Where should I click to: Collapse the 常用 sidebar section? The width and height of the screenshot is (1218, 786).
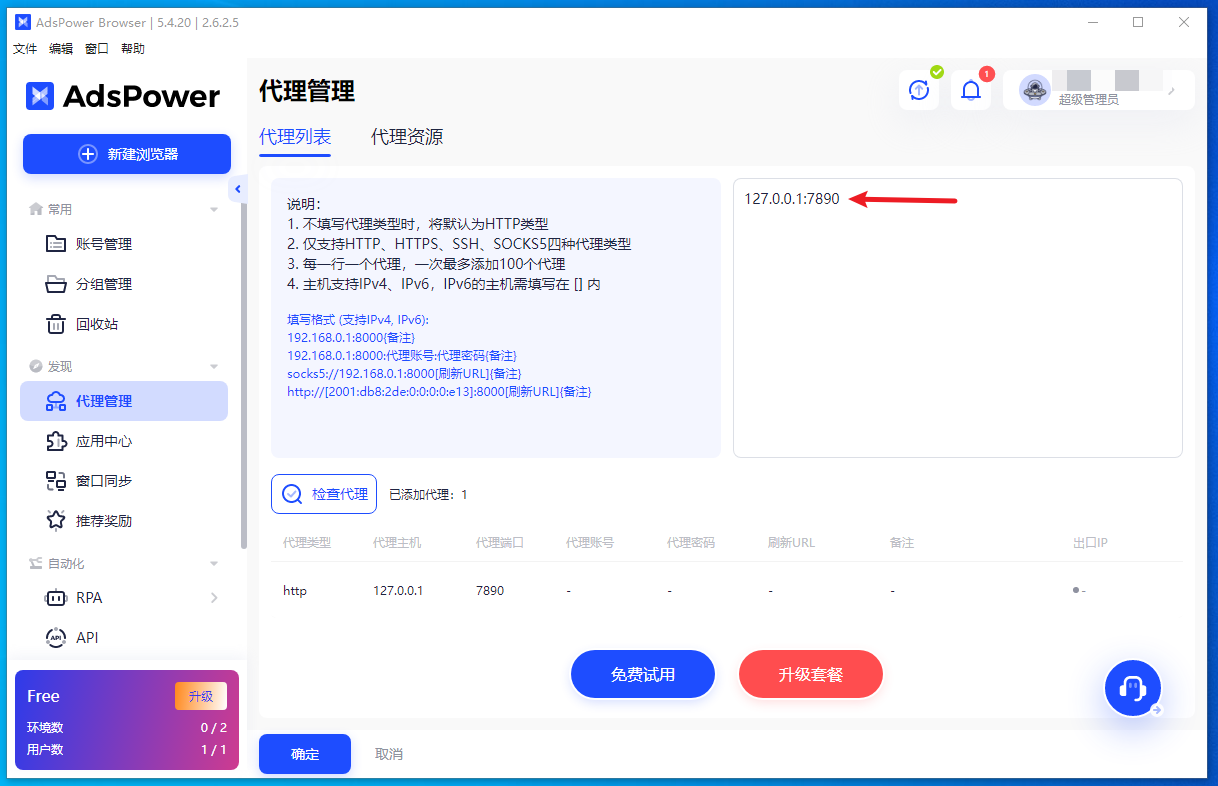click(213, 210)
